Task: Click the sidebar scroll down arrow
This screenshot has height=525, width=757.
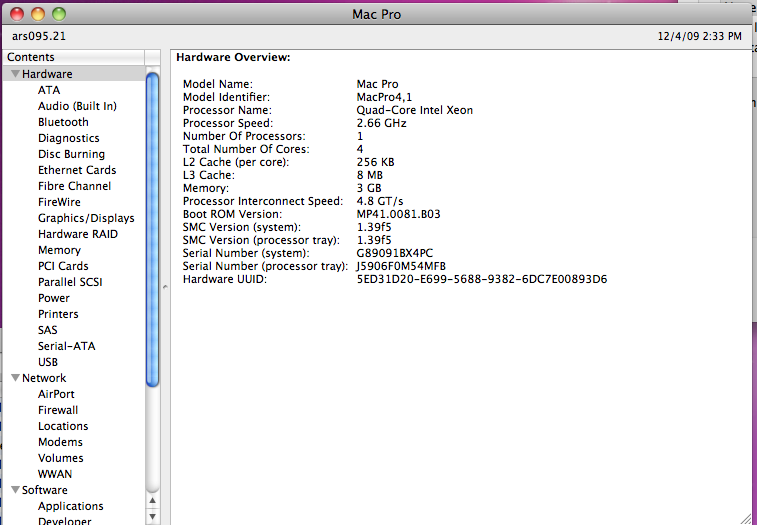Action: tap(153, 516)
